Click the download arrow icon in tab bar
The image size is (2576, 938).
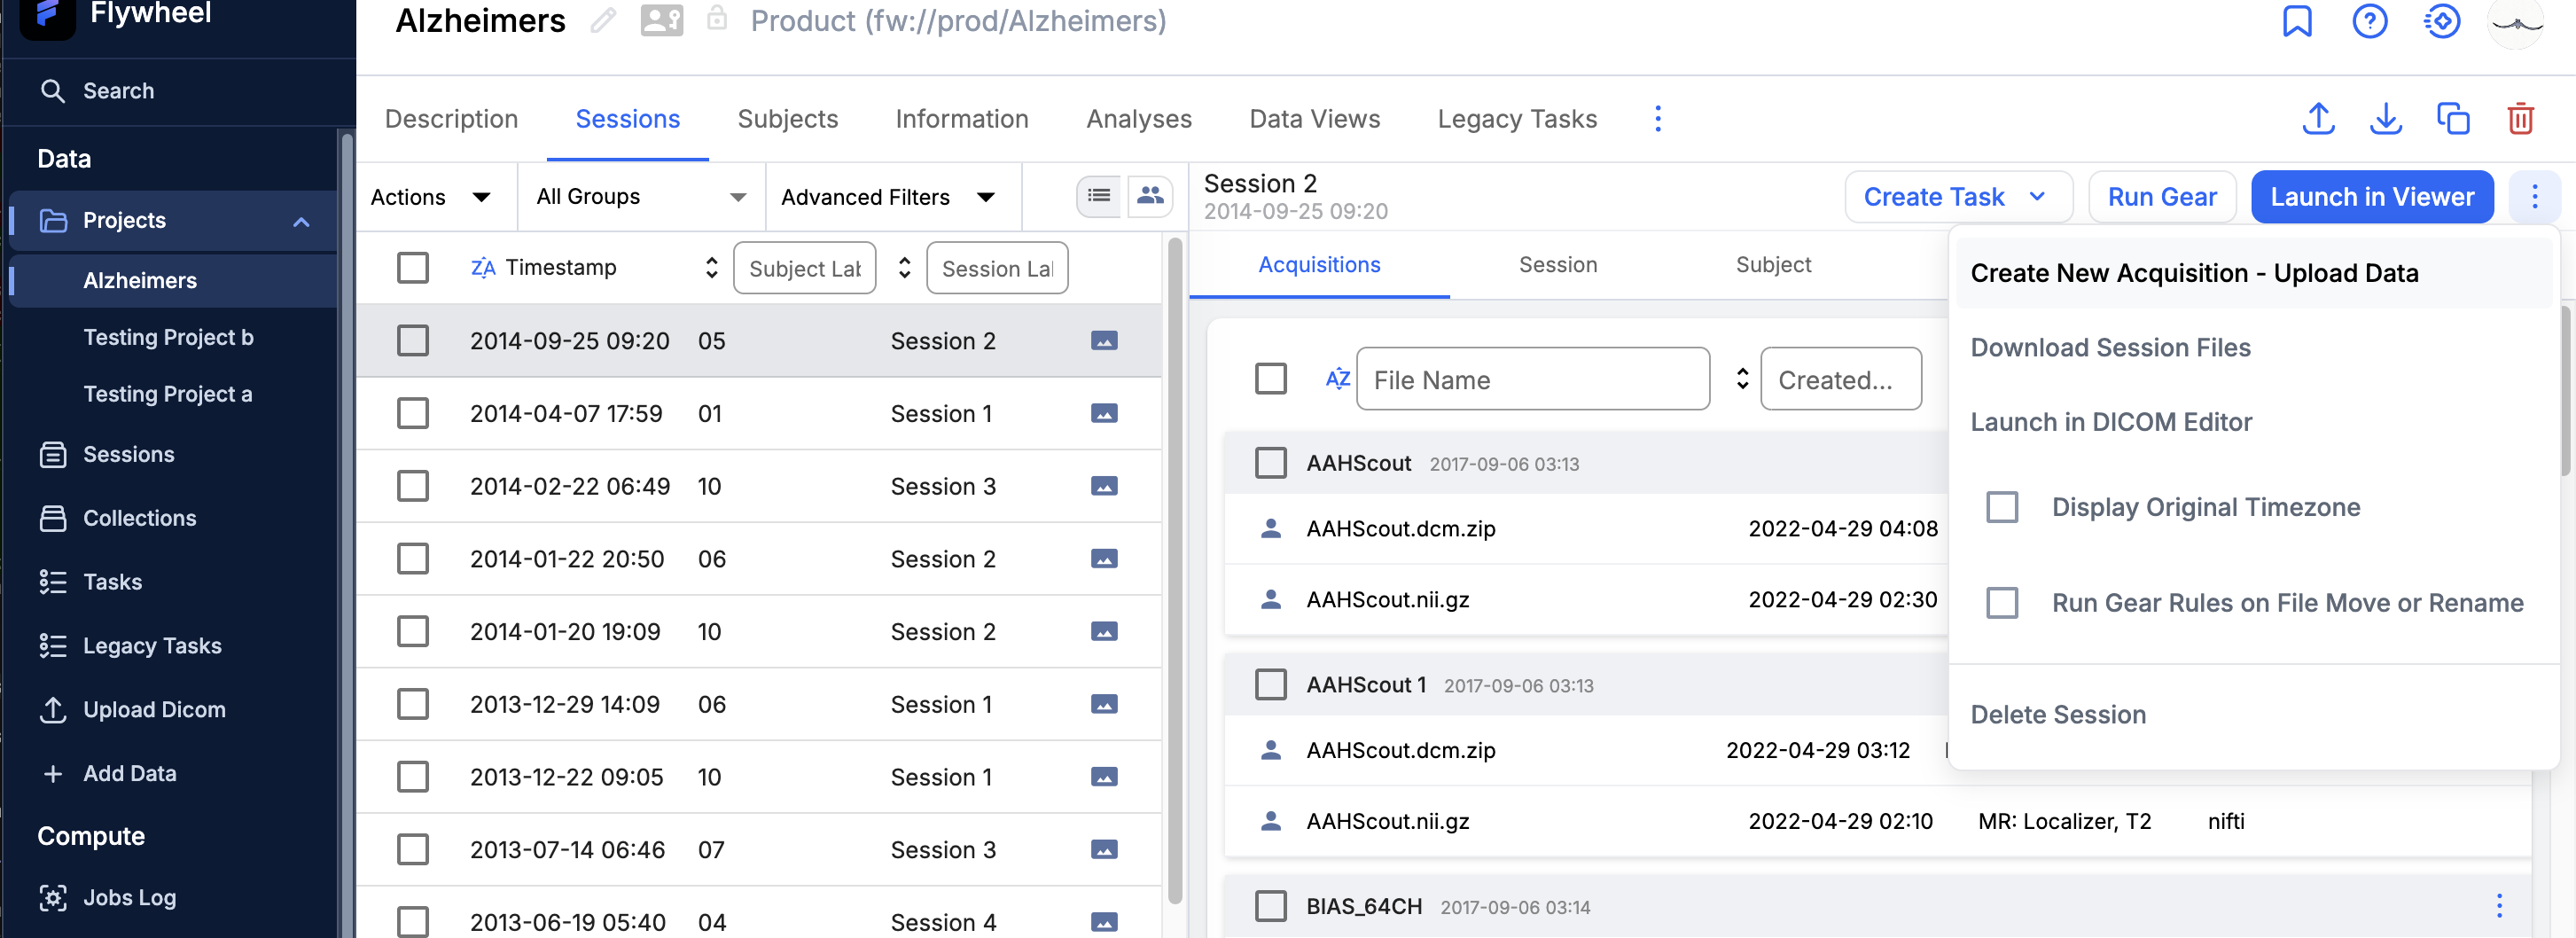point(2386,119)
